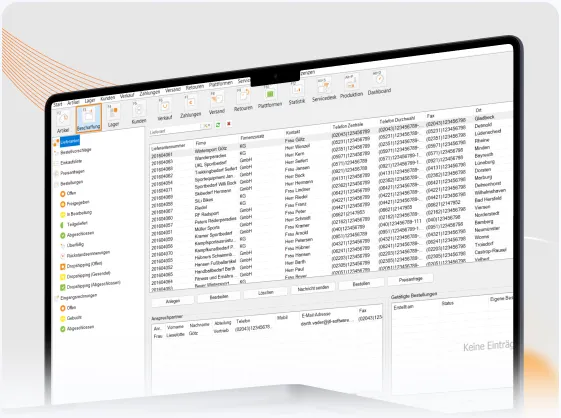Click the Nachricht senden button
This screenshot has height=418, width=561.
click(313, 287)
